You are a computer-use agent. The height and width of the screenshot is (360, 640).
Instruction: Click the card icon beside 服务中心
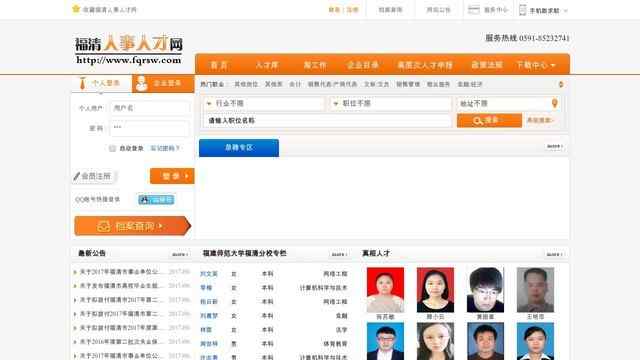(x=473, y=10)
